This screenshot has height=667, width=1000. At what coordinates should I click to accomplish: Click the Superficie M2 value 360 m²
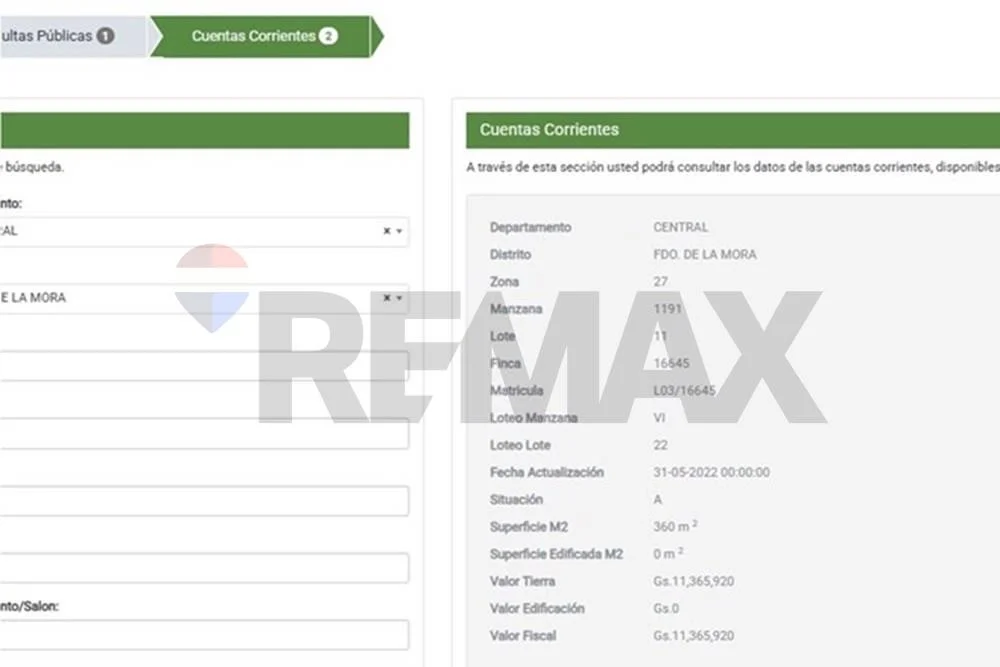[668, 527]
